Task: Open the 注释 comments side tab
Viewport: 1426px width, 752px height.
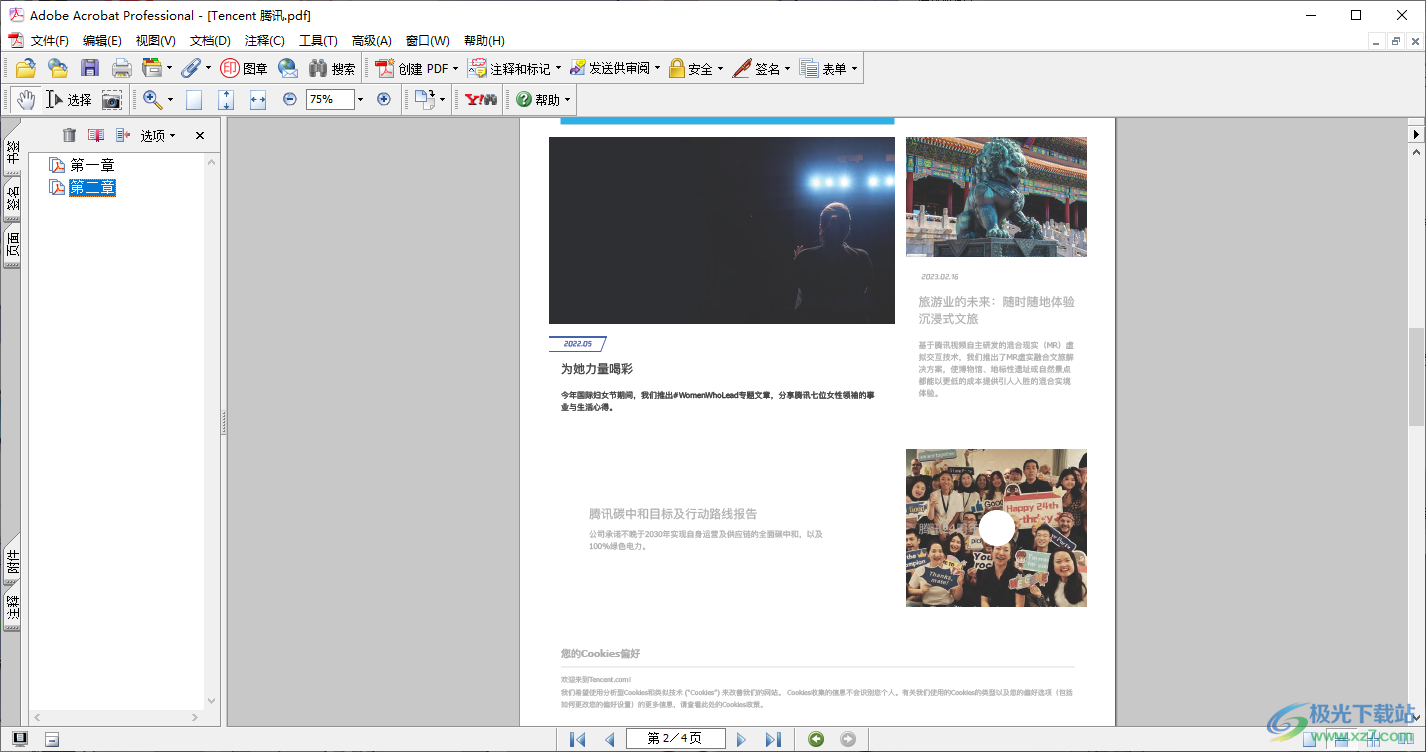Action: pyautogui.click(x=12, y=609)
